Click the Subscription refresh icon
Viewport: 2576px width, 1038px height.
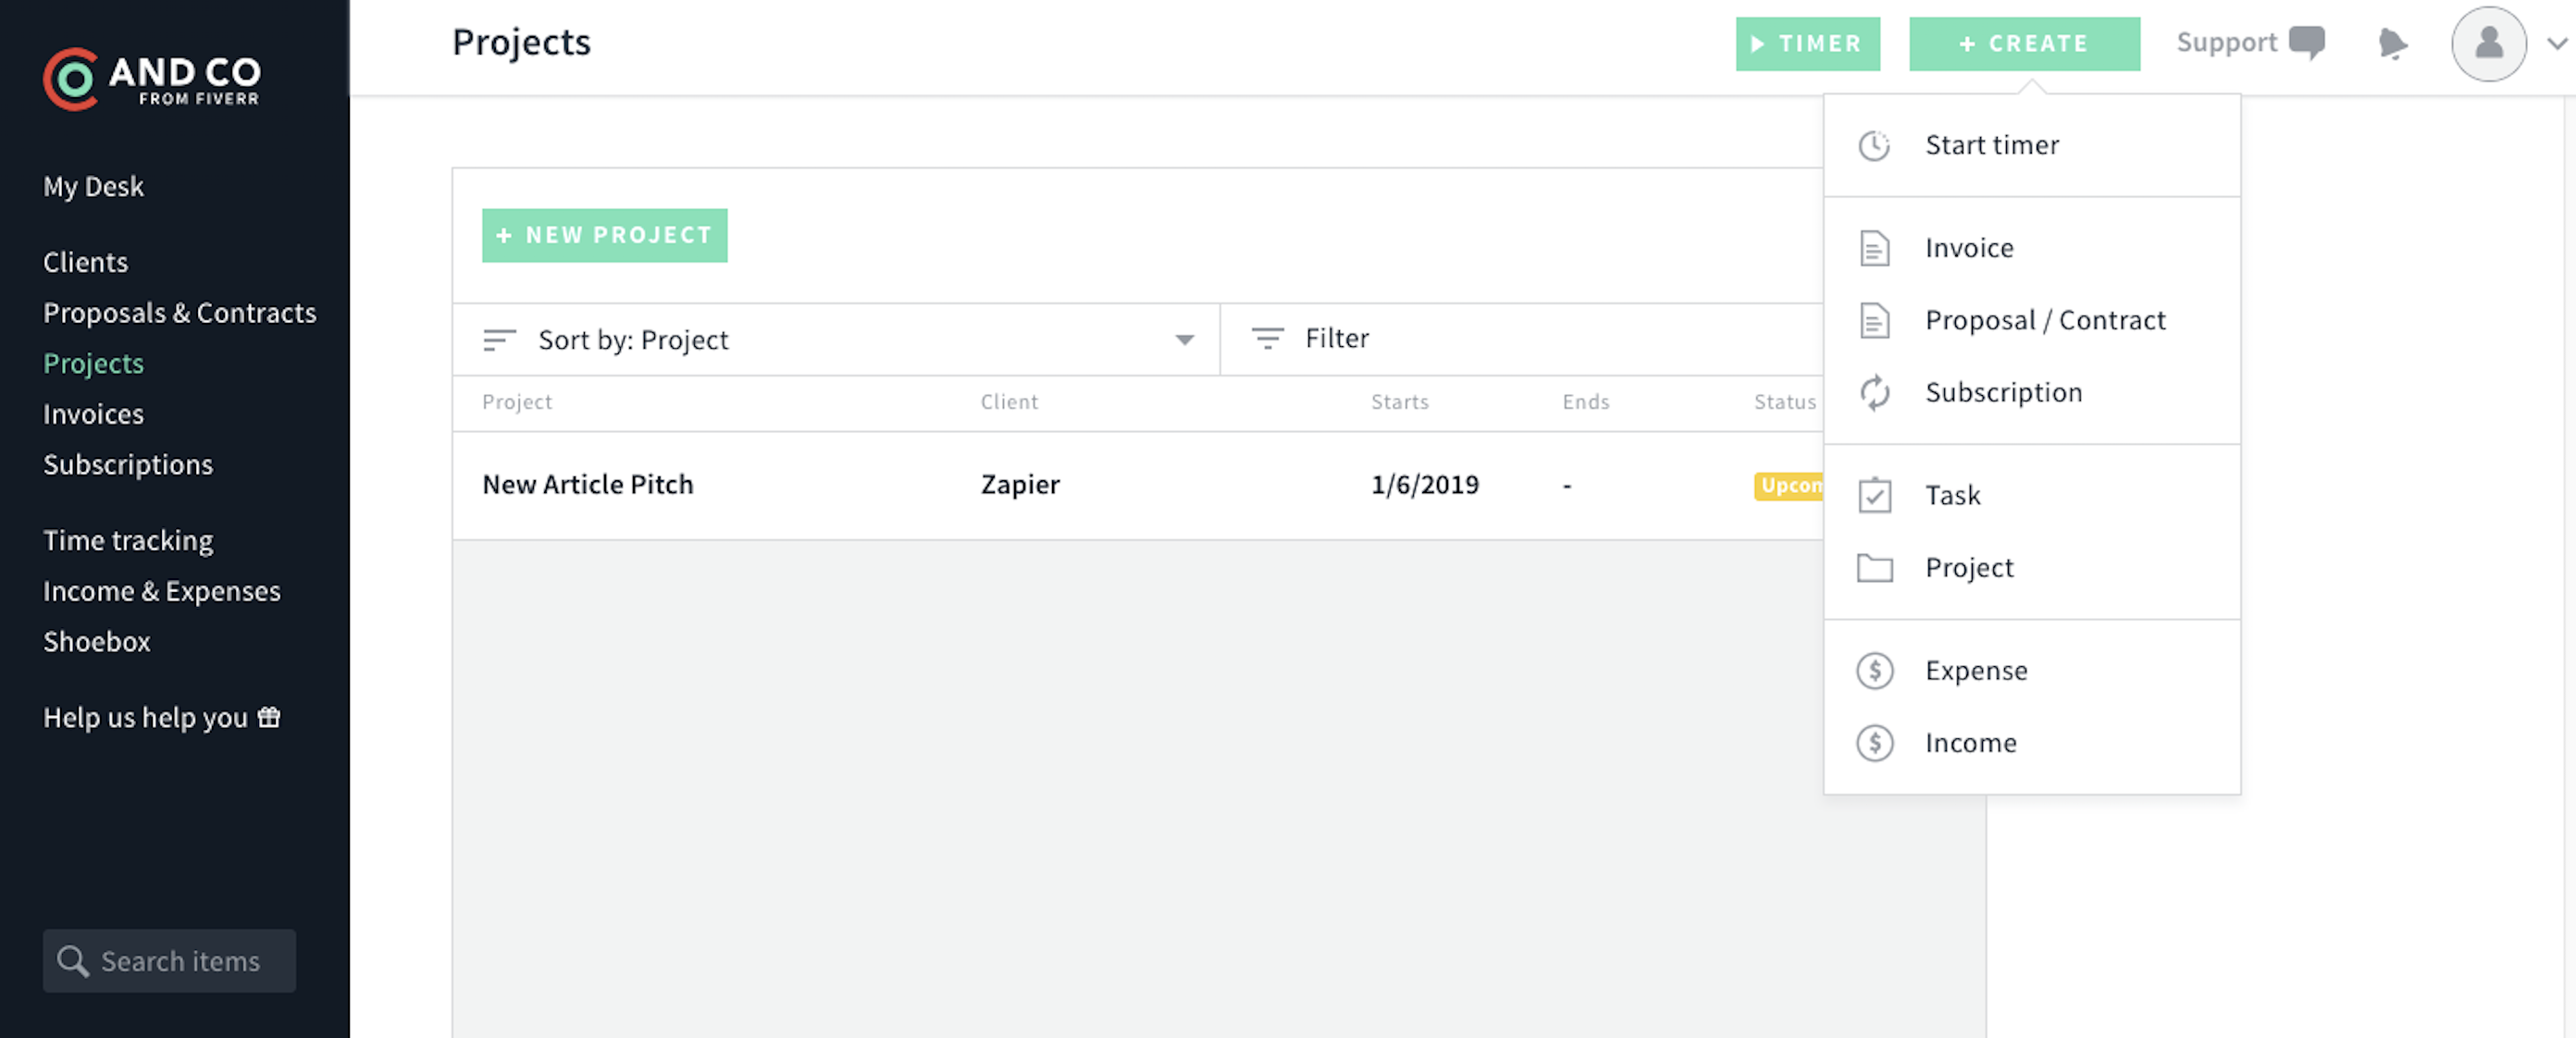[1874, 393]
